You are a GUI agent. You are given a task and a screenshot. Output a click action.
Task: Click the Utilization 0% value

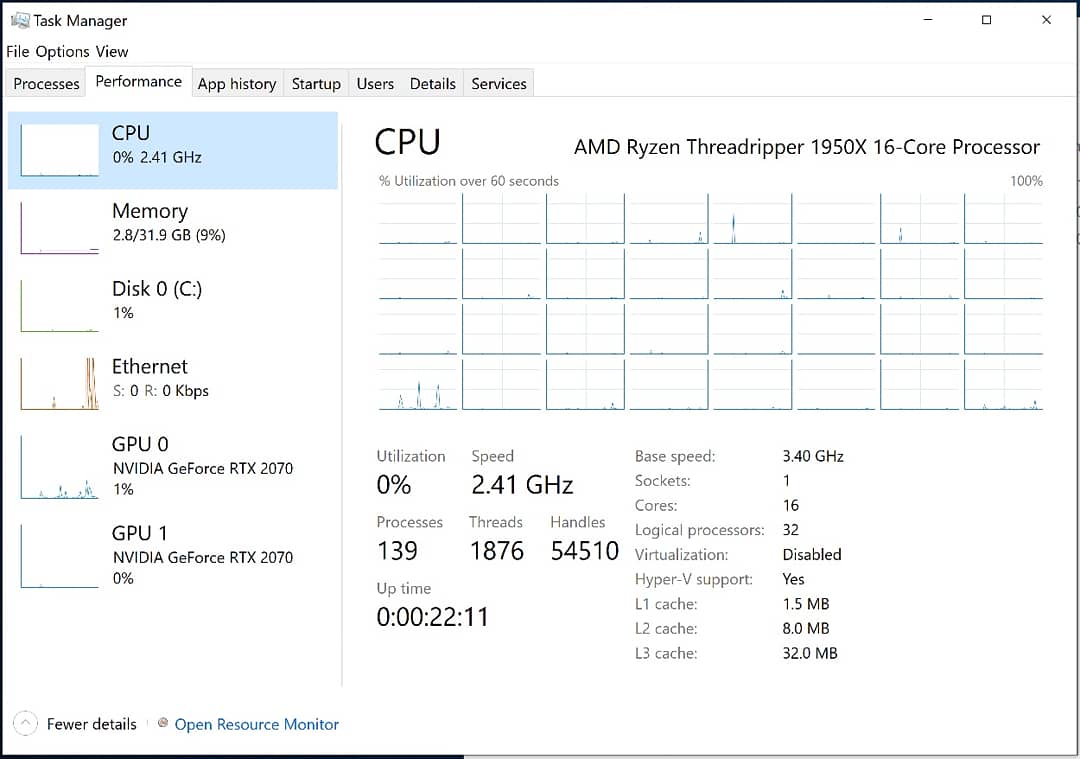pyautogui.click(x=393, y=485)
